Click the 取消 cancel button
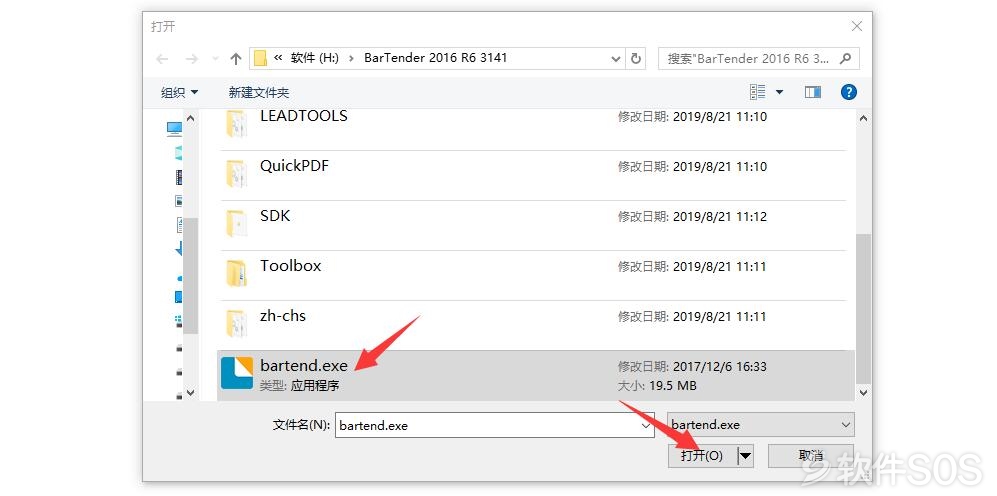997x496 pixels. click(811, 456)
